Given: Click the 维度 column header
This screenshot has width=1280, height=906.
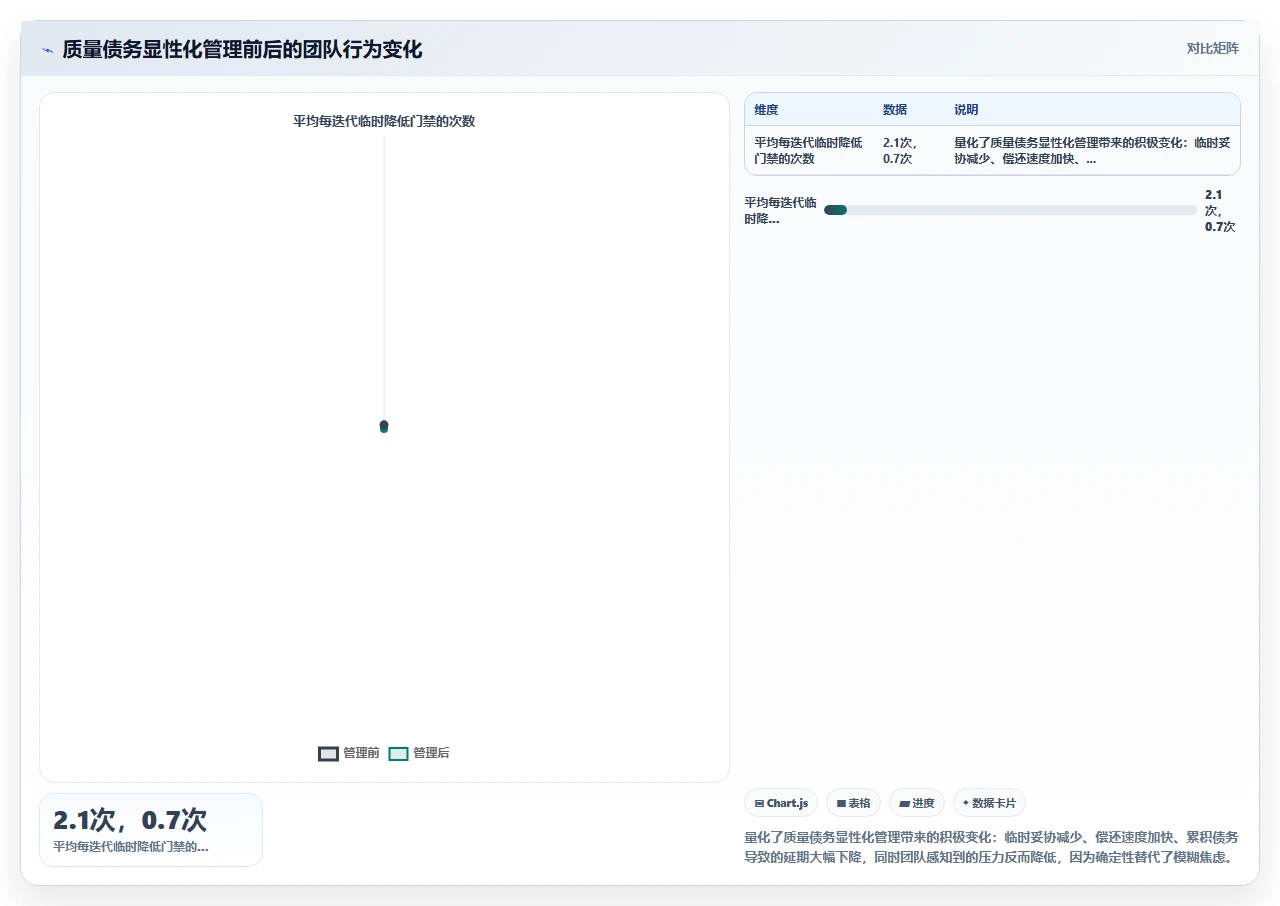Looking at the screenshot, I should 766,110.
